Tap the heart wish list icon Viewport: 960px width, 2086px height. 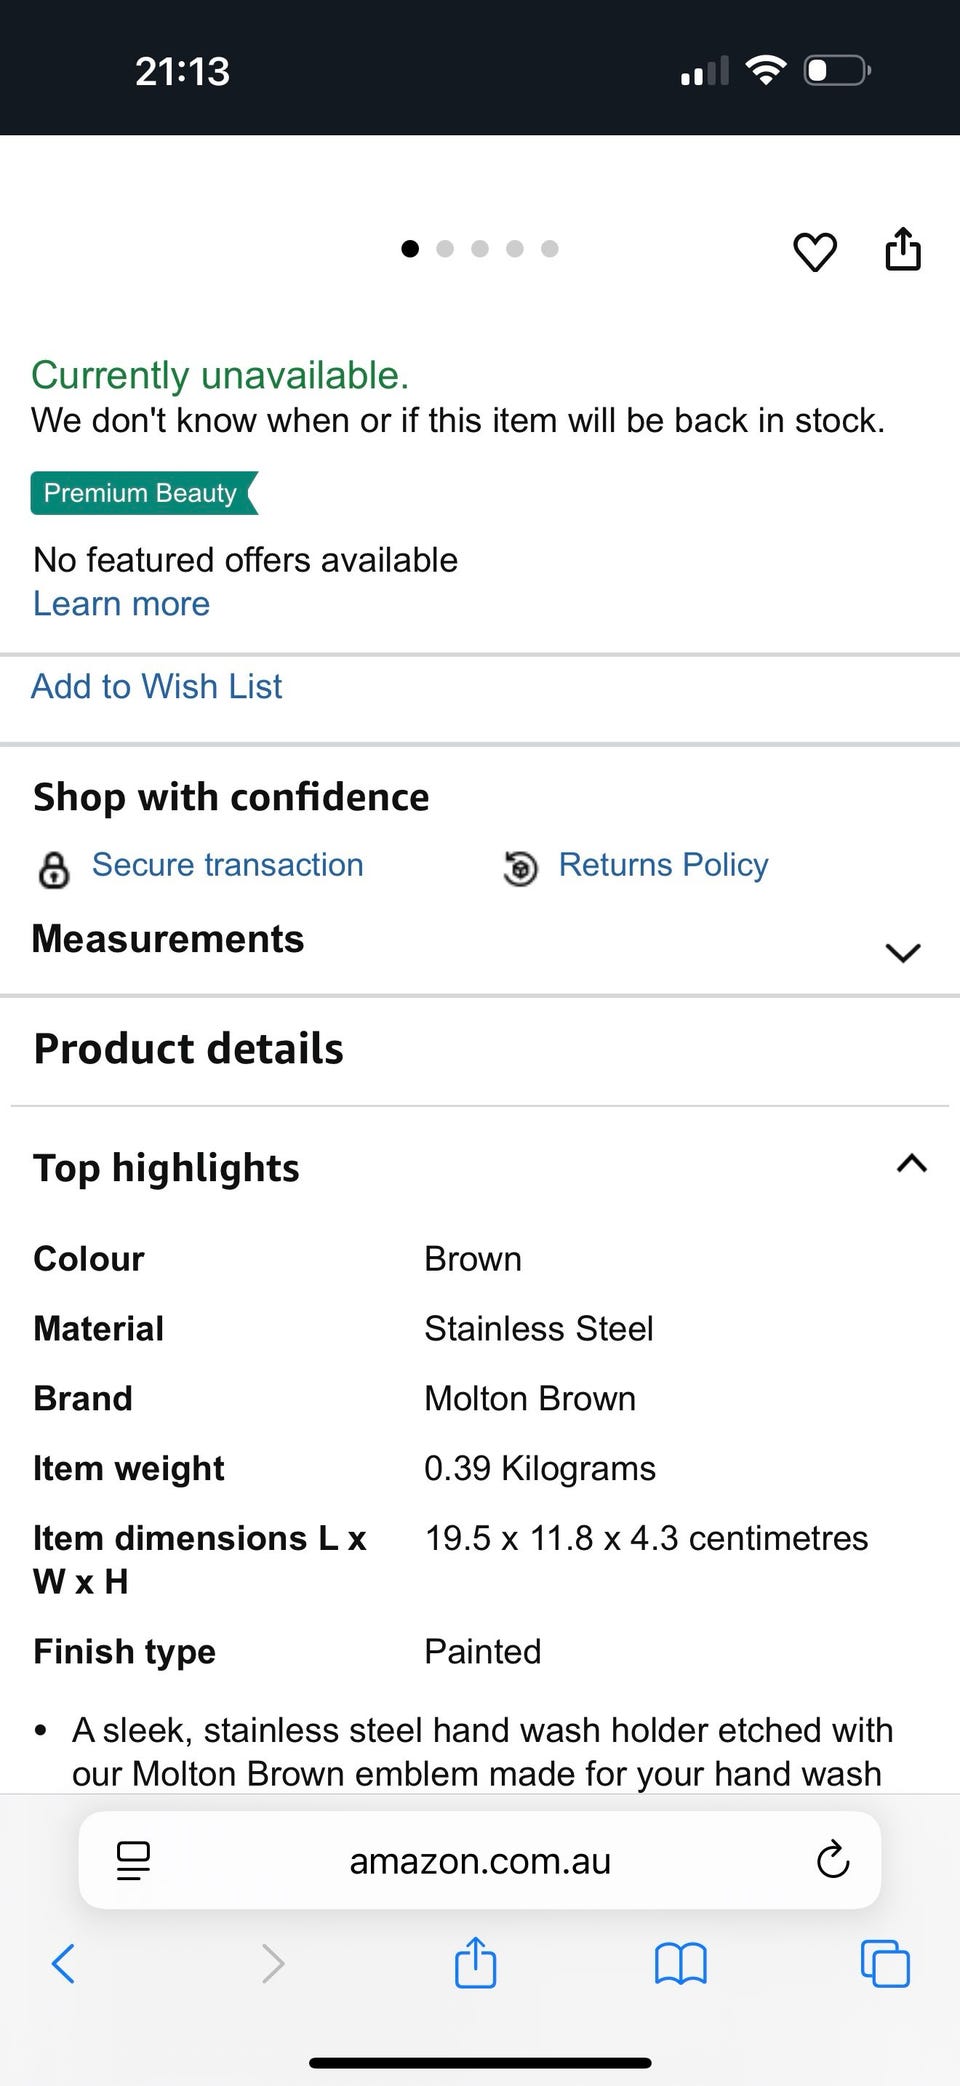(x=814, y=251)
